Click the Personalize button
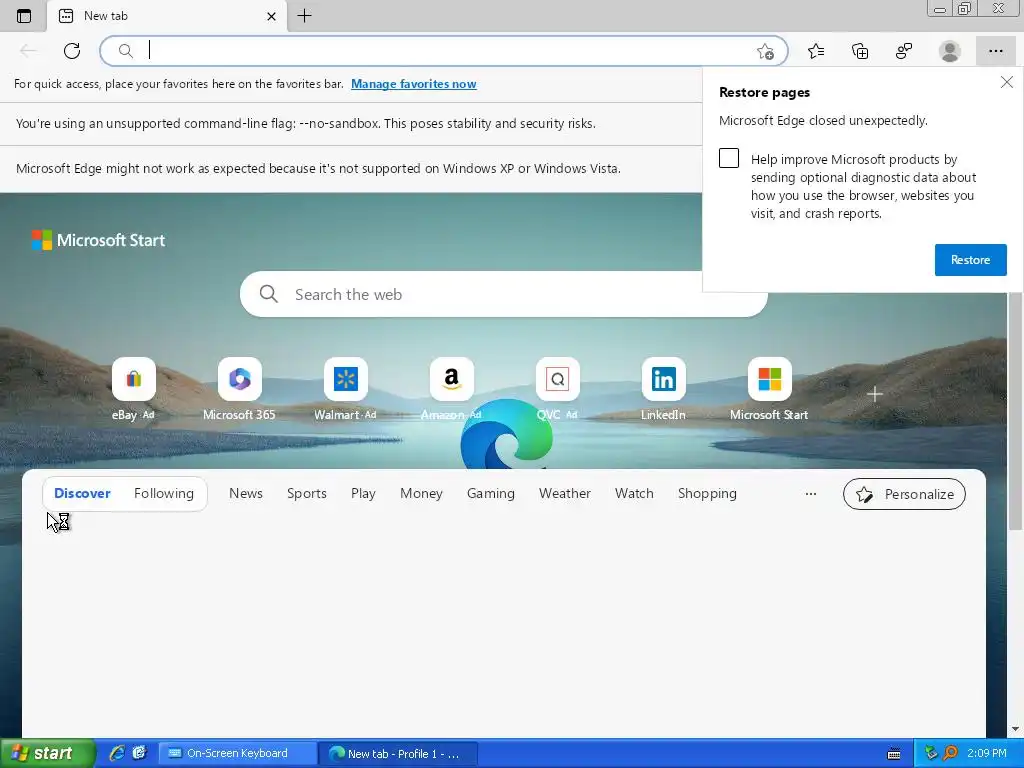The width and height of the screenshot is (1024, 768). click(904, 494)
